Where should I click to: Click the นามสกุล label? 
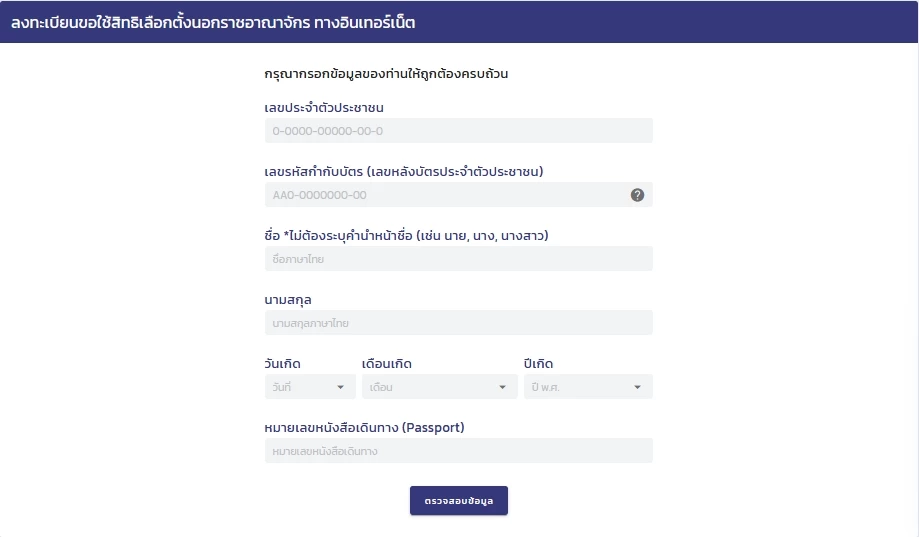tap(288, 300)
